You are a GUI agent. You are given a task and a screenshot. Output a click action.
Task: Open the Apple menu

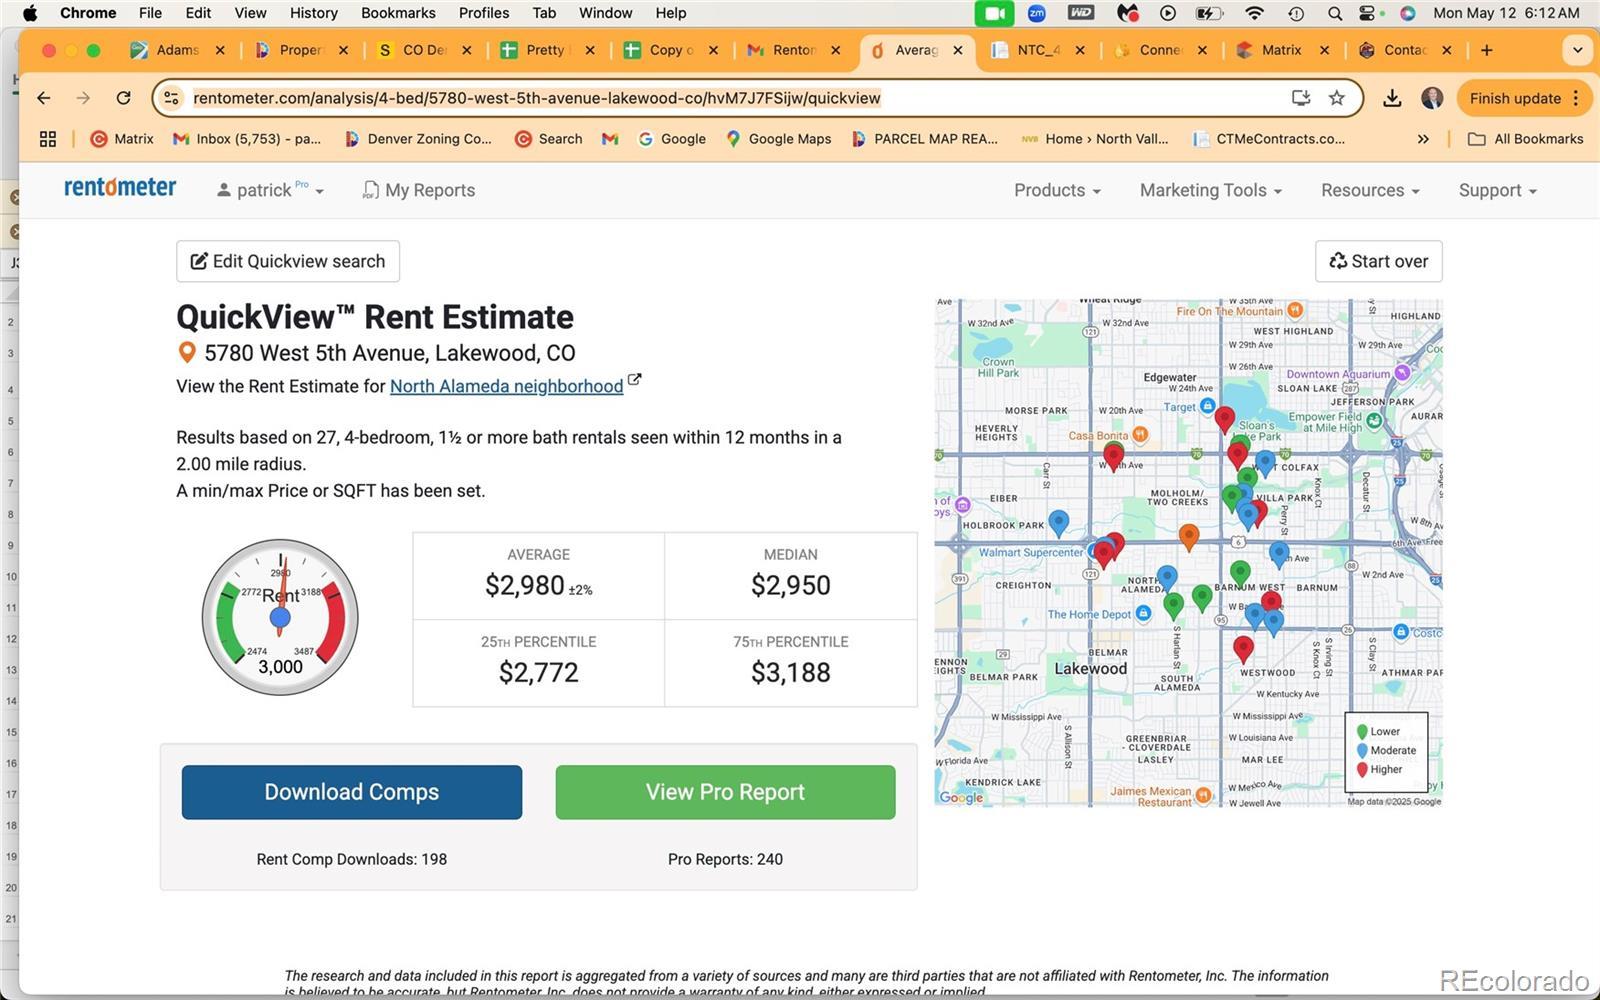click(30, 13)
